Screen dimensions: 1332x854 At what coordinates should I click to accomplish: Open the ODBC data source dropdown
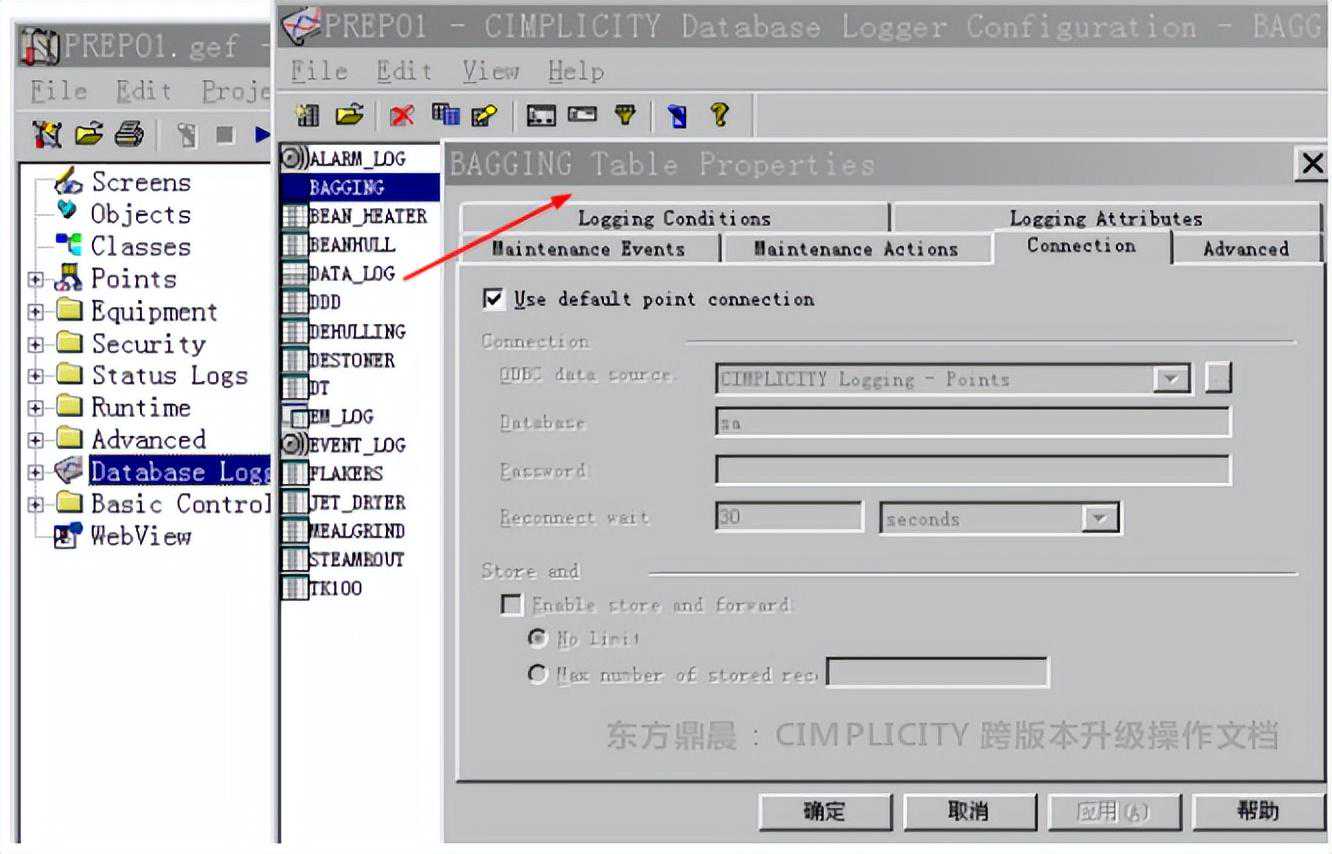pyautogui.click(x=1171, y=379)
